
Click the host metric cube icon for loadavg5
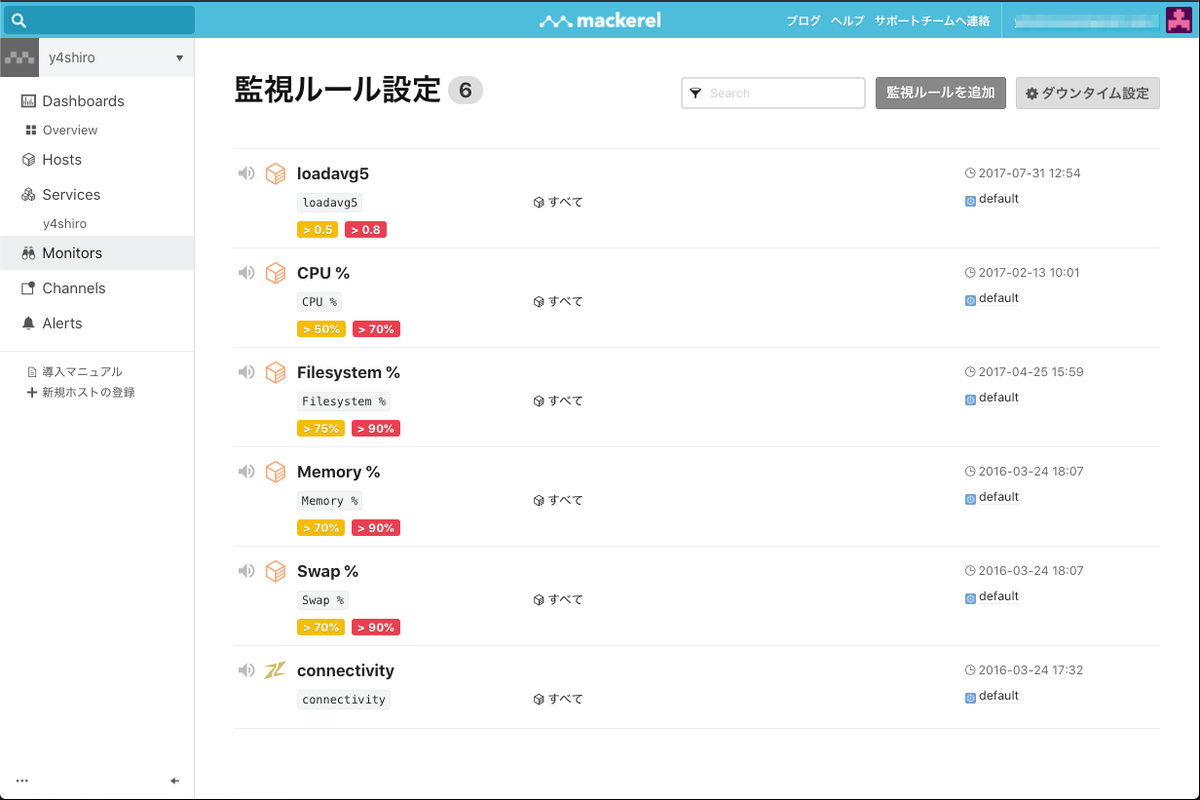(275, 174)
